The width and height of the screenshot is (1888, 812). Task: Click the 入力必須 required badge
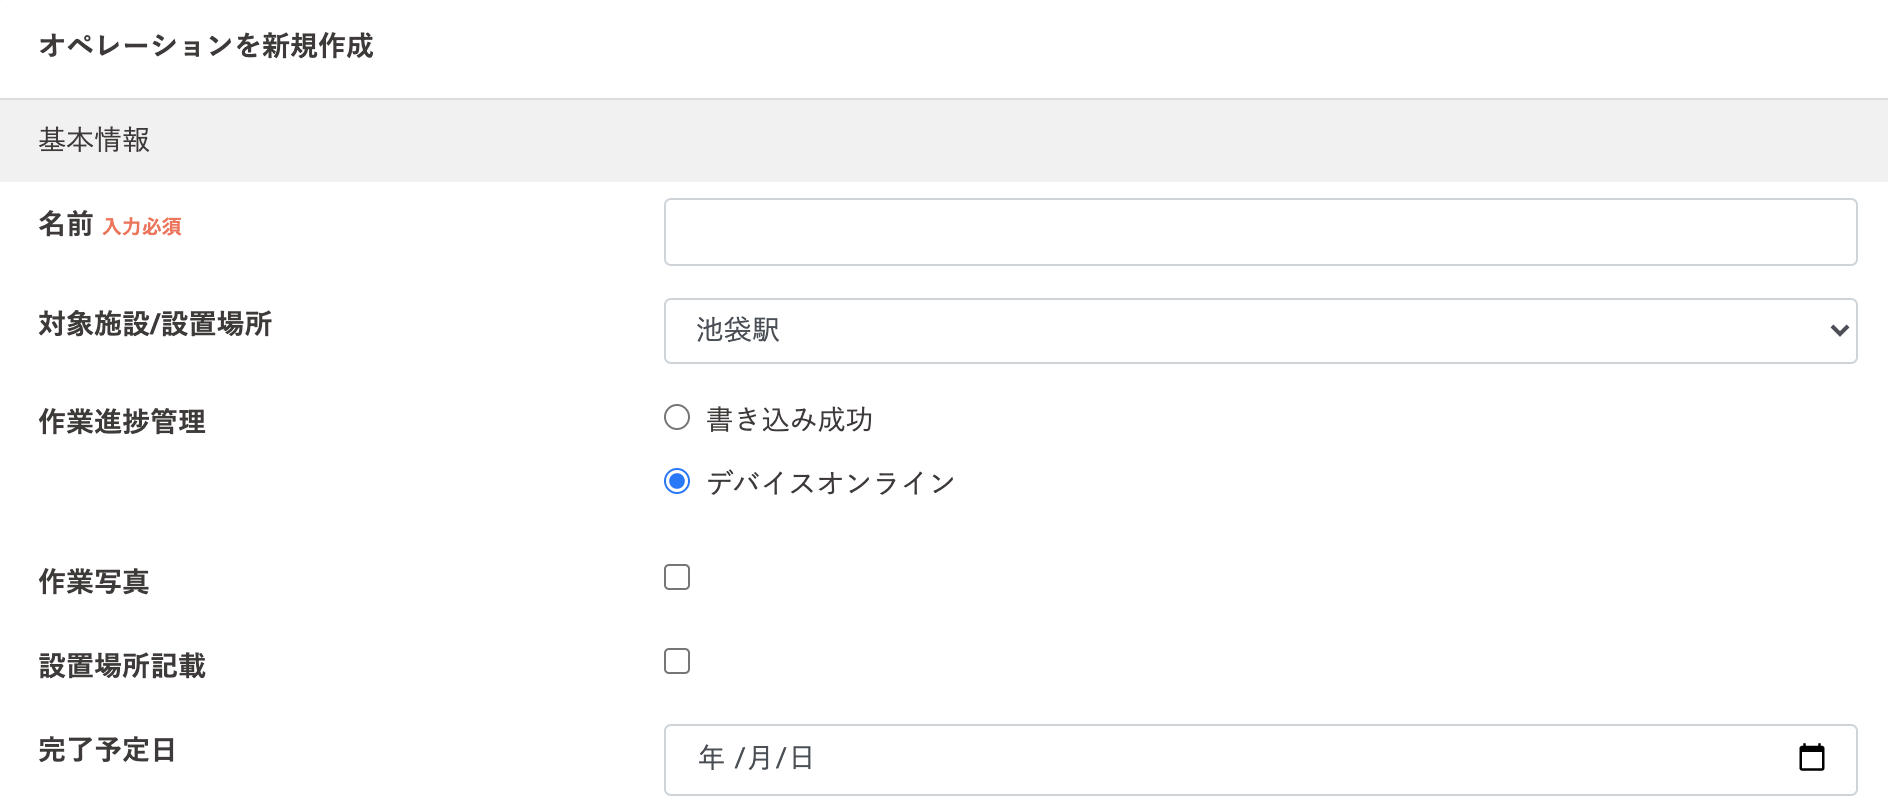point(142,227)
